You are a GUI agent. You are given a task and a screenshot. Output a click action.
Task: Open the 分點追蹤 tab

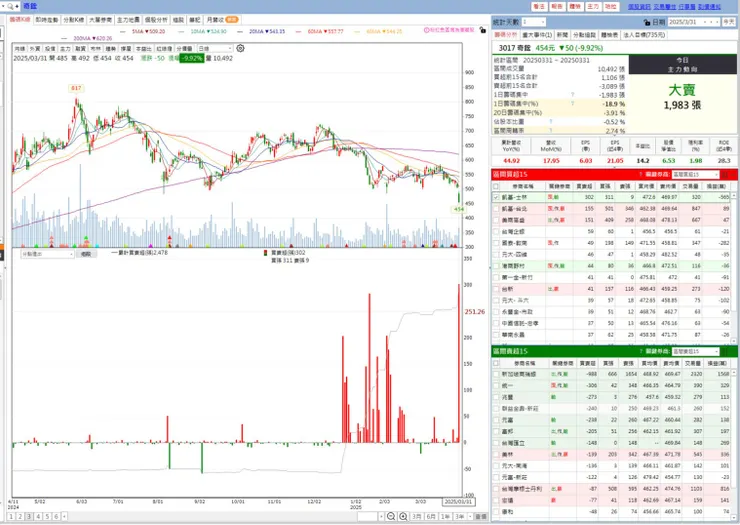point(584,35)
